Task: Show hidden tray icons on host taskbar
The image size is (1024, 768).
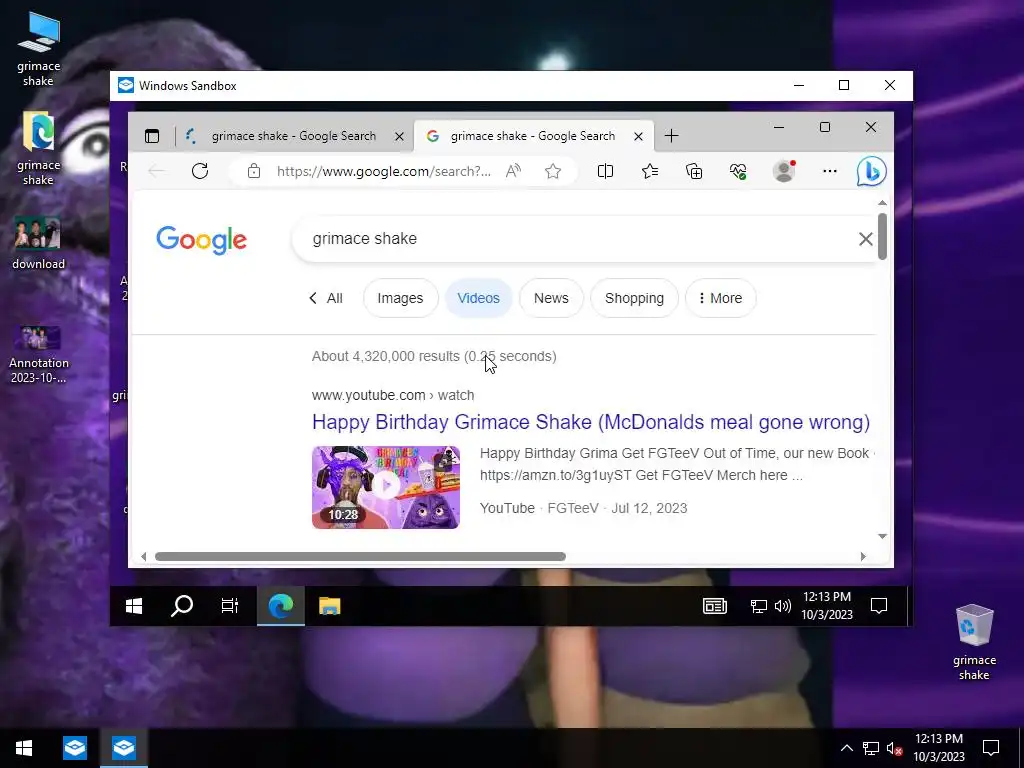Action: tap(846, 748)
